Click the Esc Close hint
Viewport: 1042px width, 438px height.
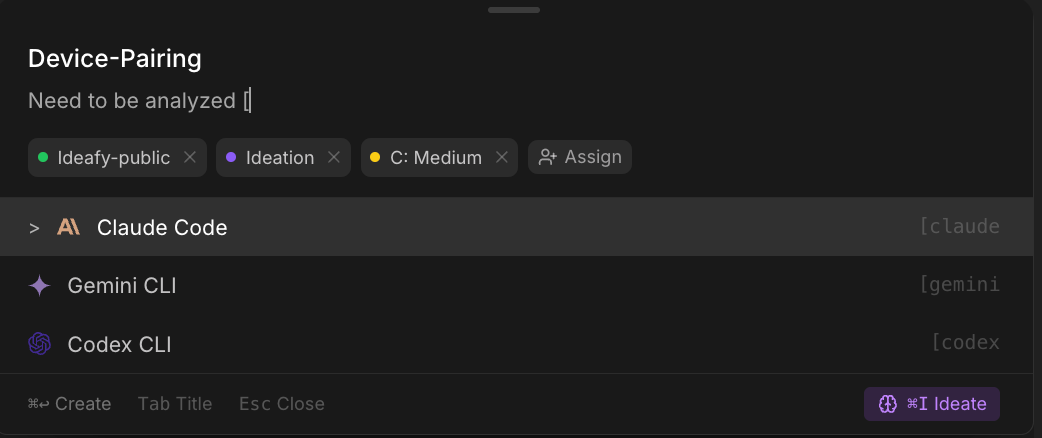(282, 404)
